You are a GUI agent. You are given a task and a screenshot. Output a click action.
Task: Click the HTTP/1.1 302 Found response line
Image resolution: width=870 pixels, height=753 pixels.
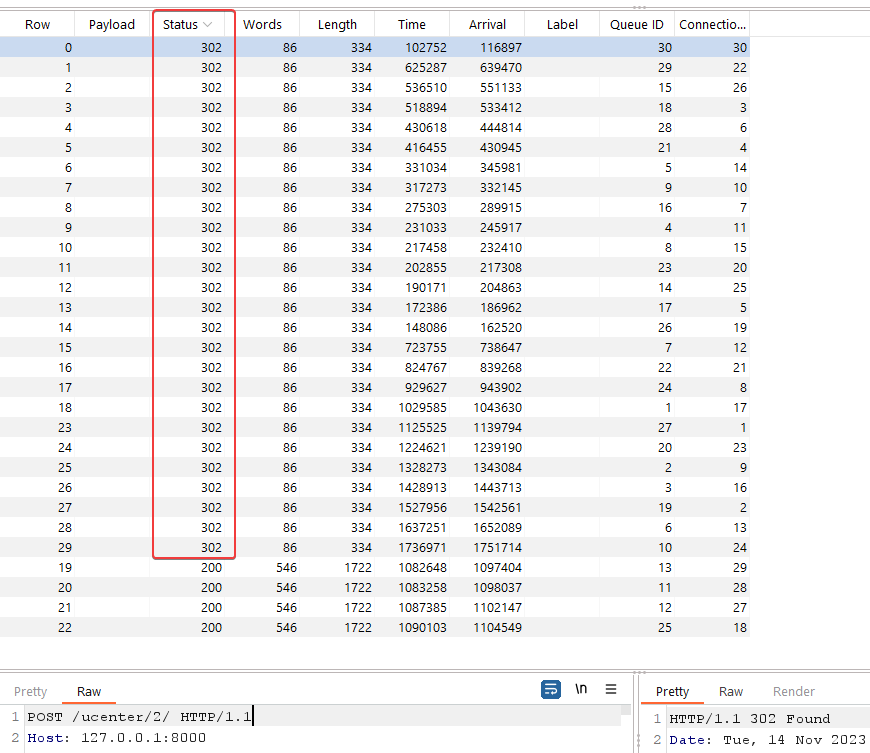pos(750,719)
